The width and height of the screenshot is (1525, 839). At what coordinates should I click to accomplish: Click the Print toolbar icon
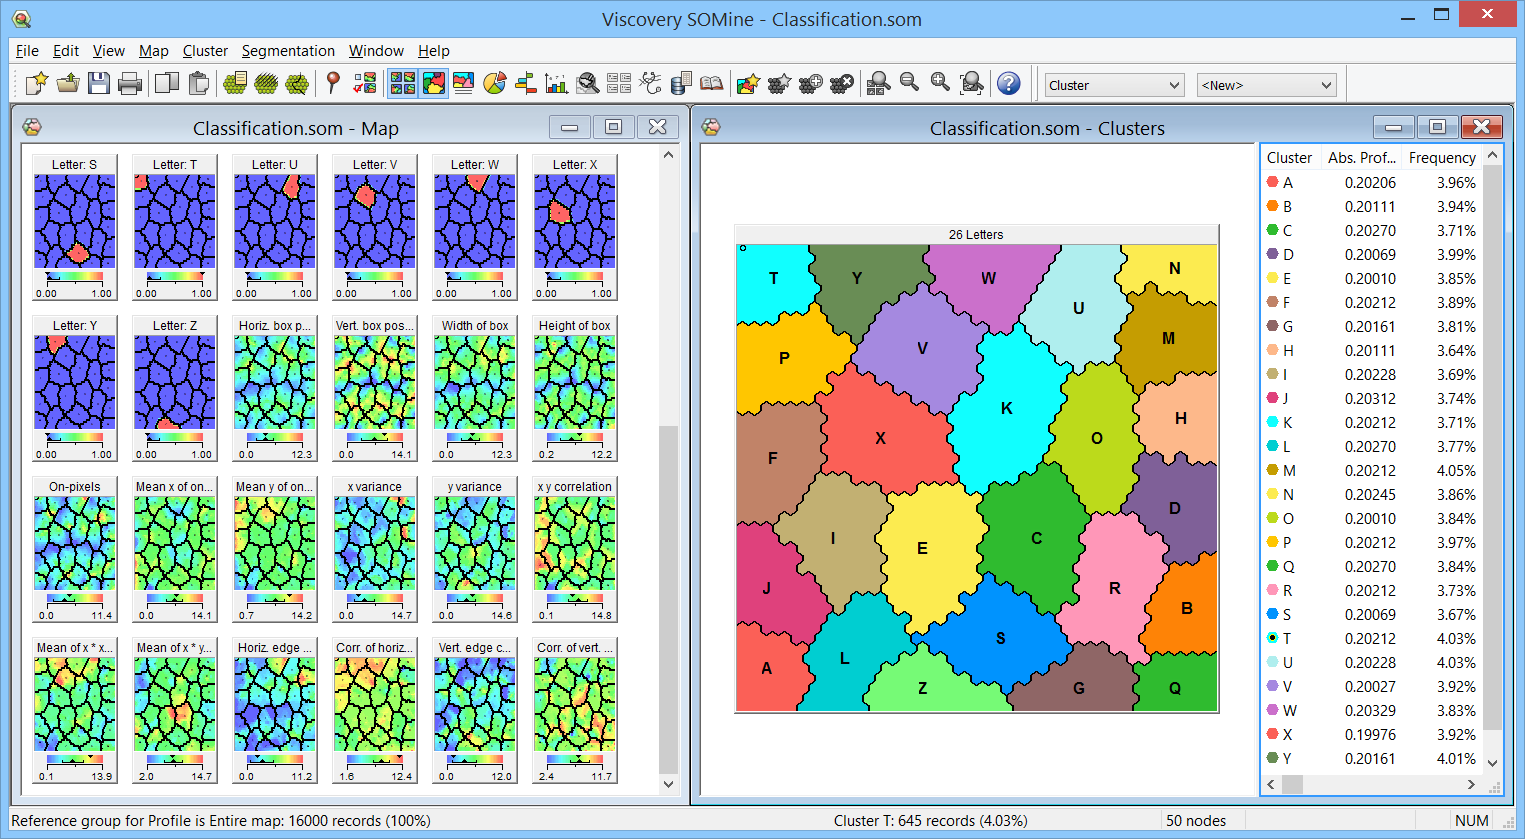(x=130, y=84)
